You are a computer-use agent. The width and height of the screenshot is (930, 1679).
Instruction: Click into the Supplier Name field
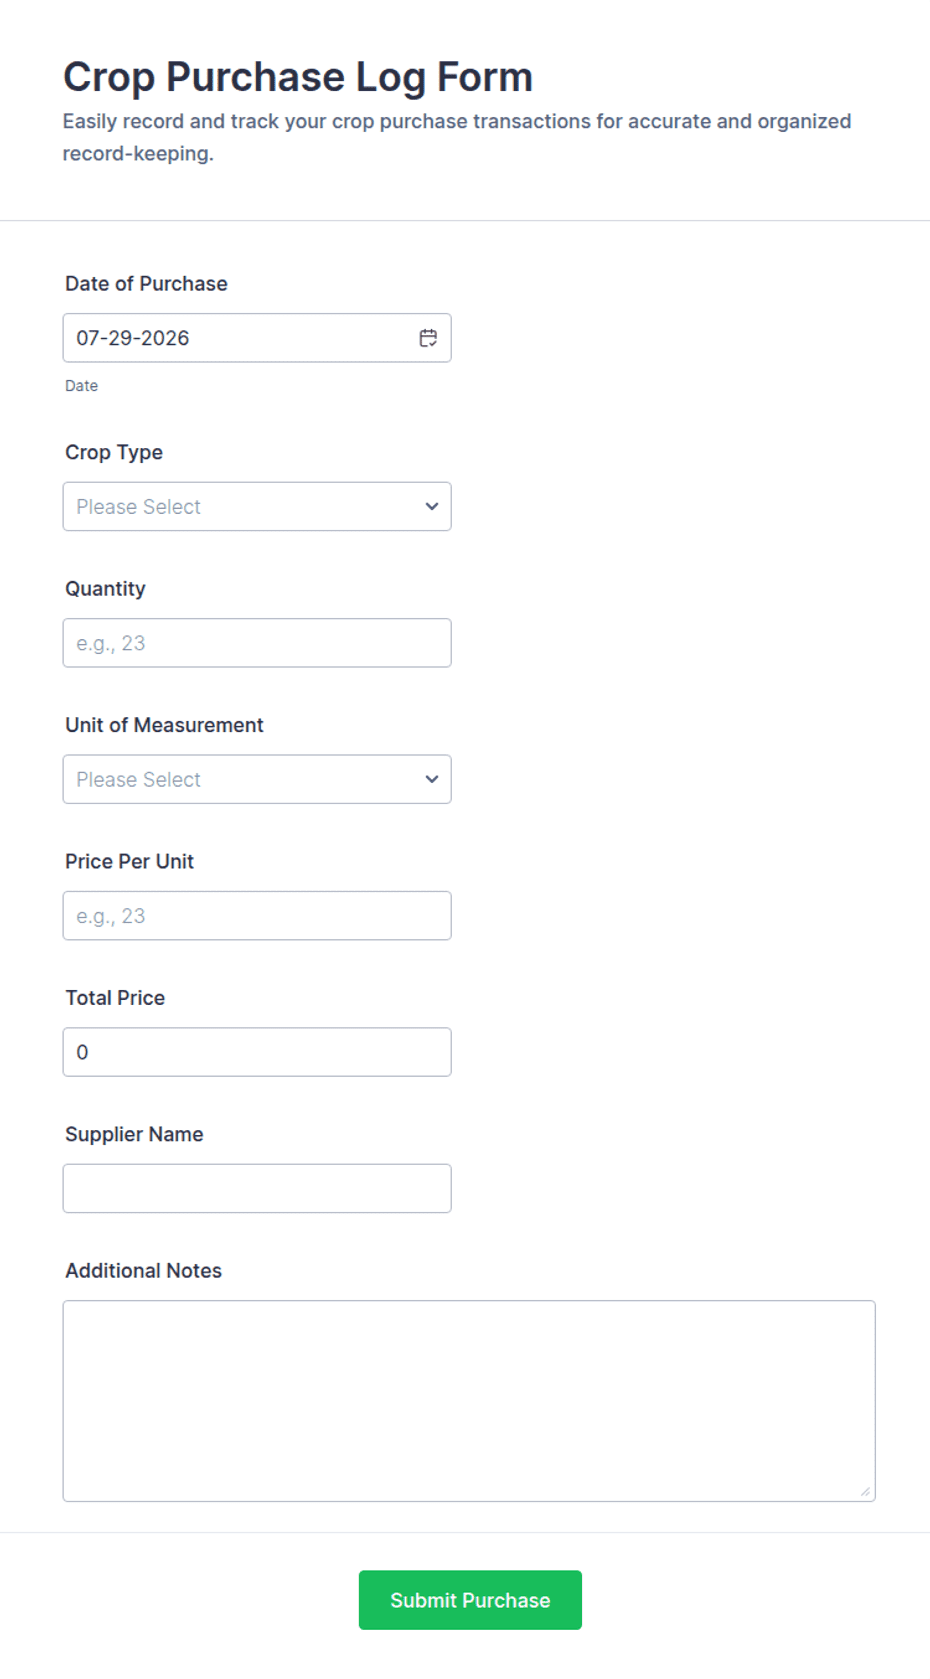pyautogui.click(x=257, y=1188)
